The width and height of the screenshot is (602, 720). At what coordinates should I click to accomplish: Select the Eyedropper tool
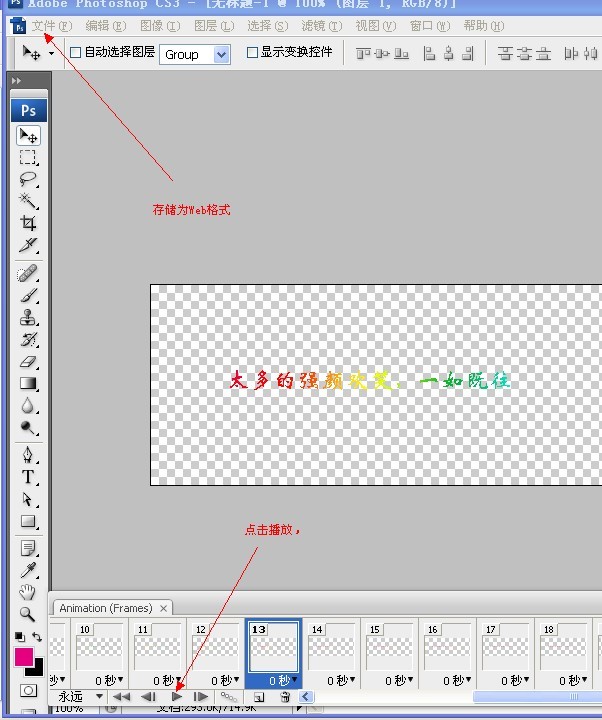(x=28, y=570)
